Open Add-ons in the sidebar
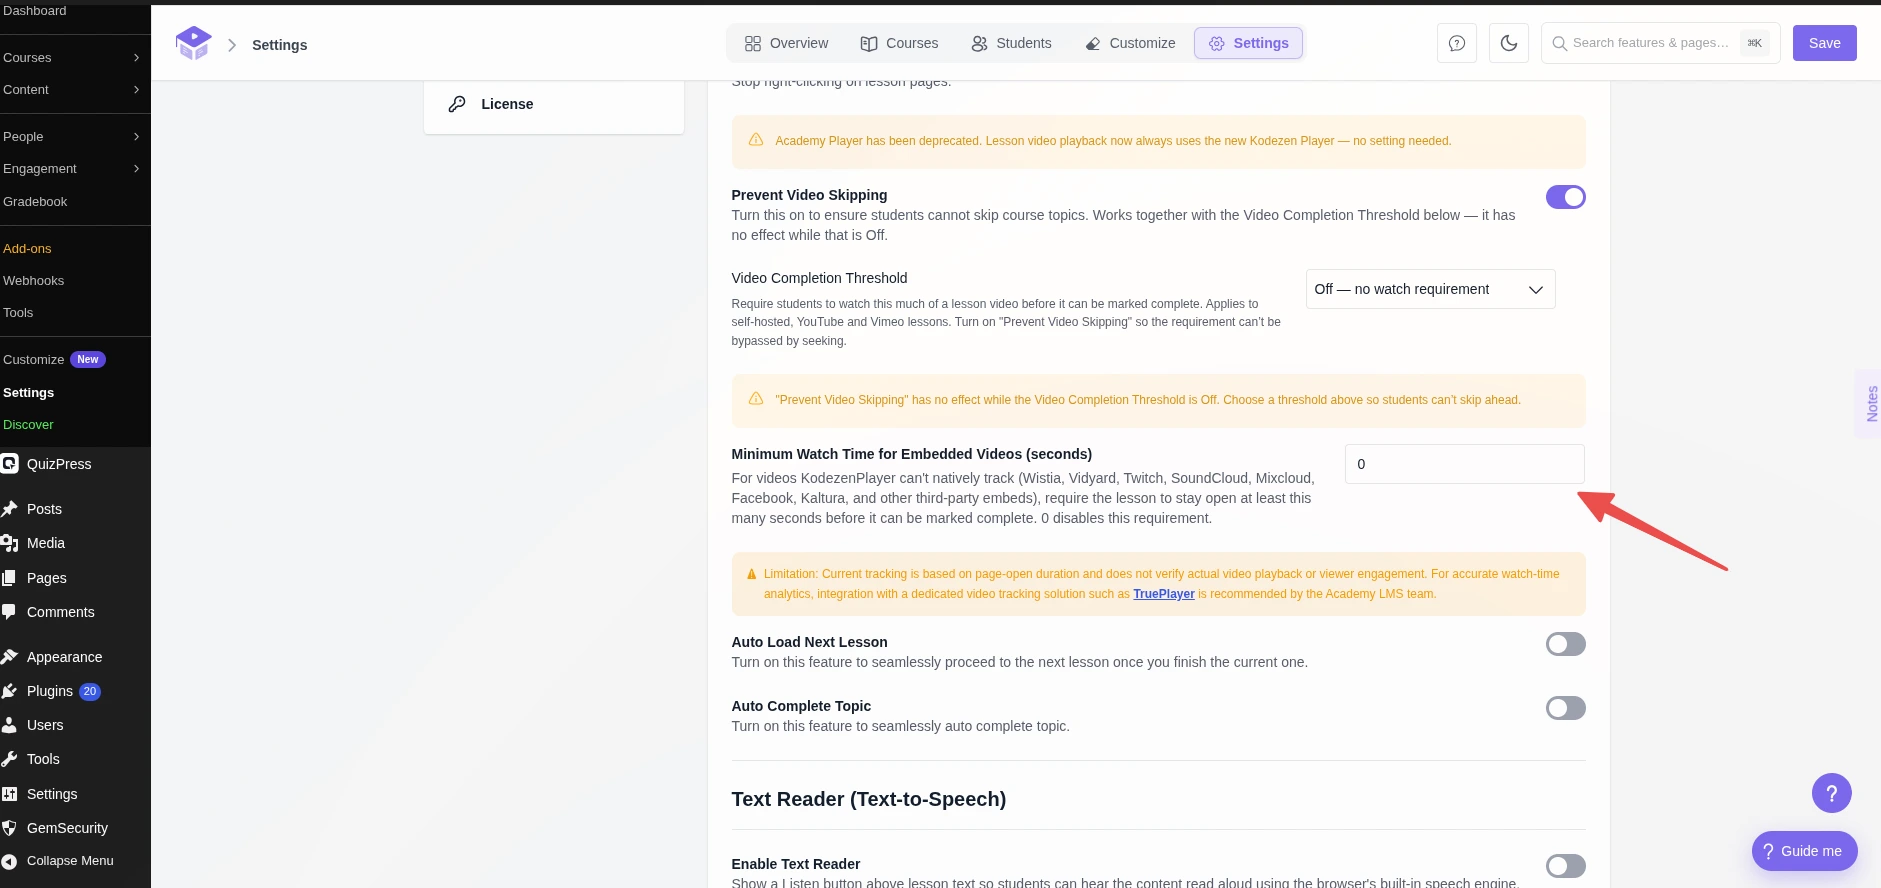Screen dimensions: 1881x888 point(27,249)
